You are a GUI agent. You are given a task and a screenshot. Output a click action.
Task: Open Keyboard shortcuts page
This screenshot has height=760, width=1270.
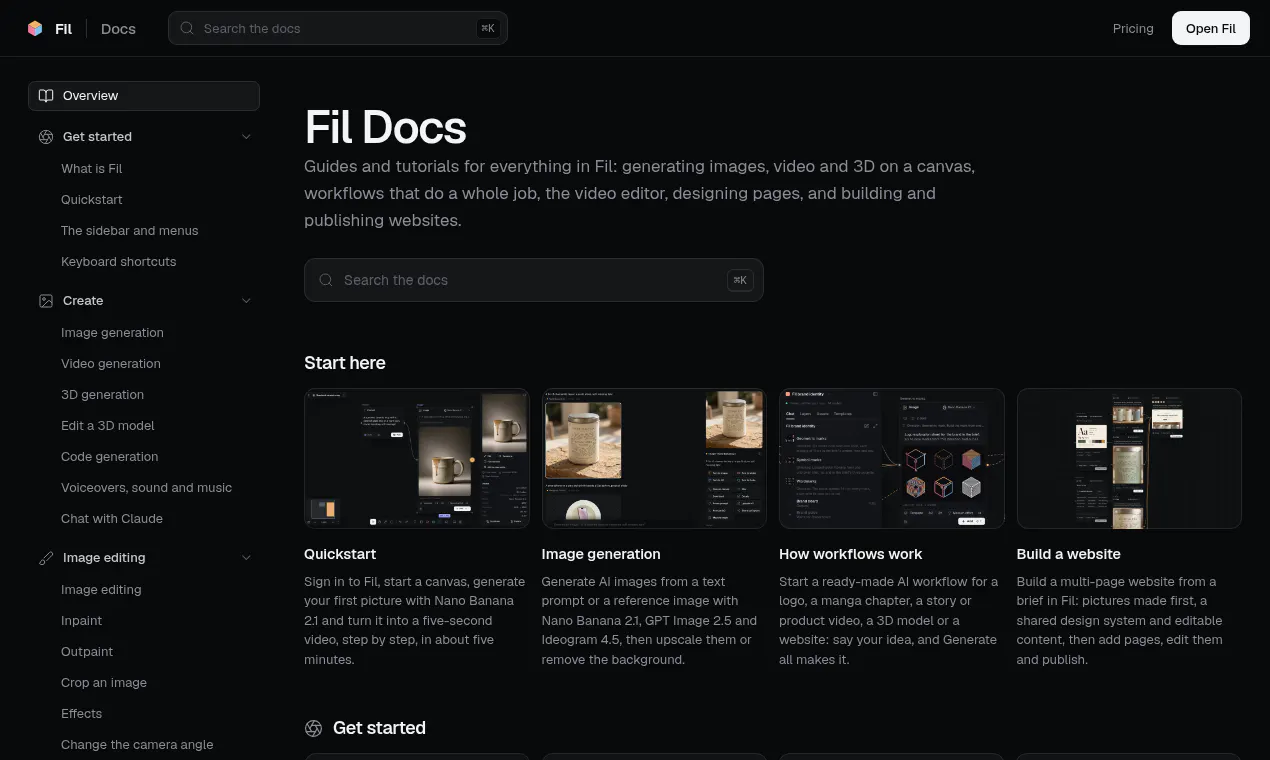(x=119, y=262)
